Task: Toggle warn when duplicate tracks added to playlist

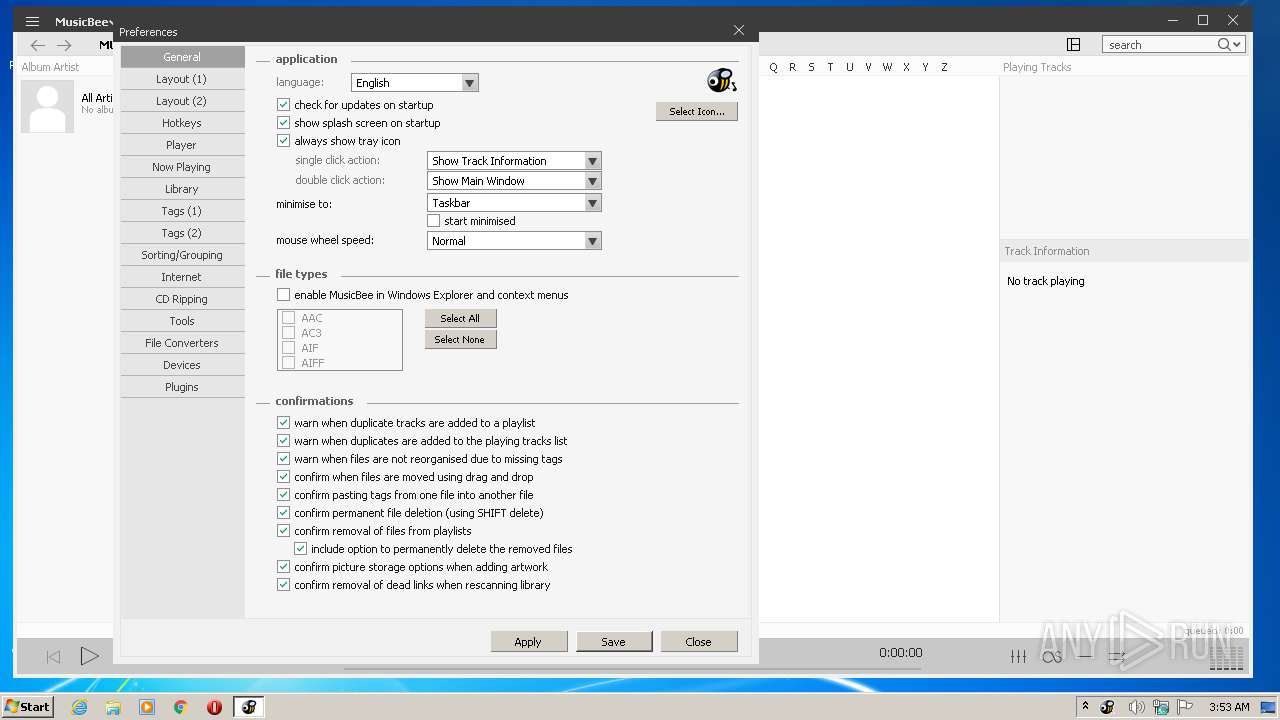Action: coord(283,423)
